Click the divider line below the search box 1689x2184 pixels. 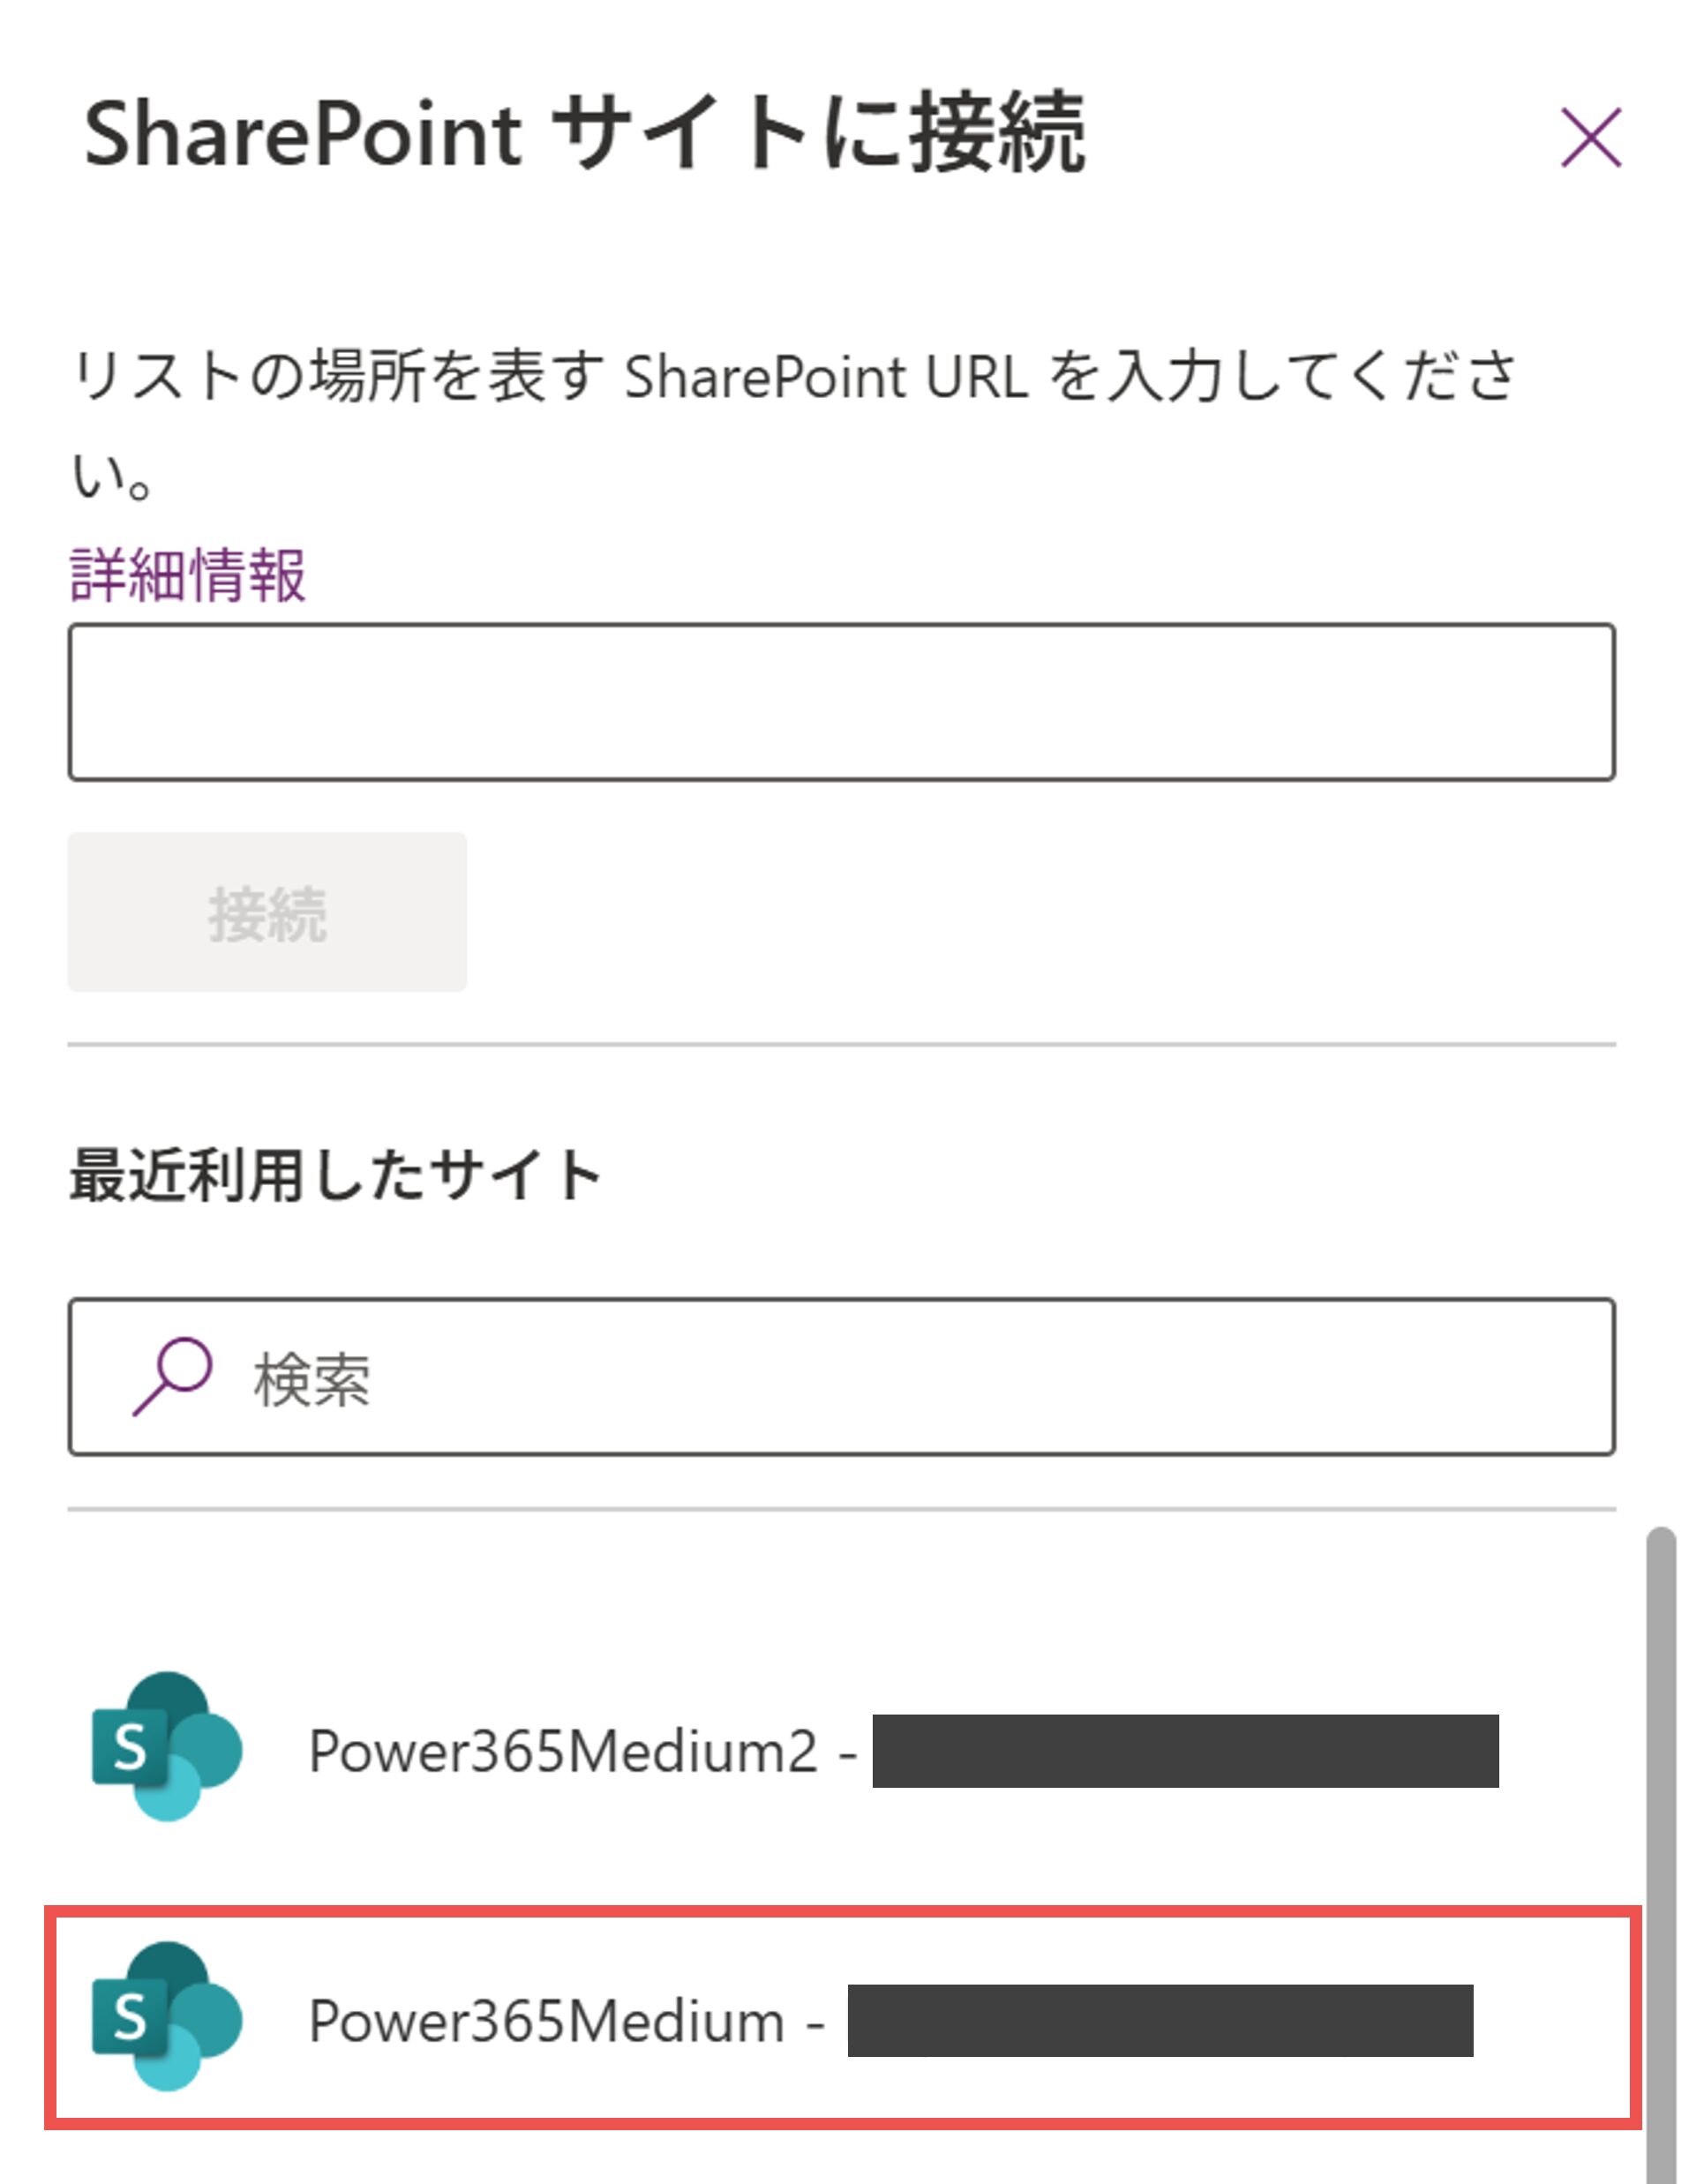tap(841, 1509)
